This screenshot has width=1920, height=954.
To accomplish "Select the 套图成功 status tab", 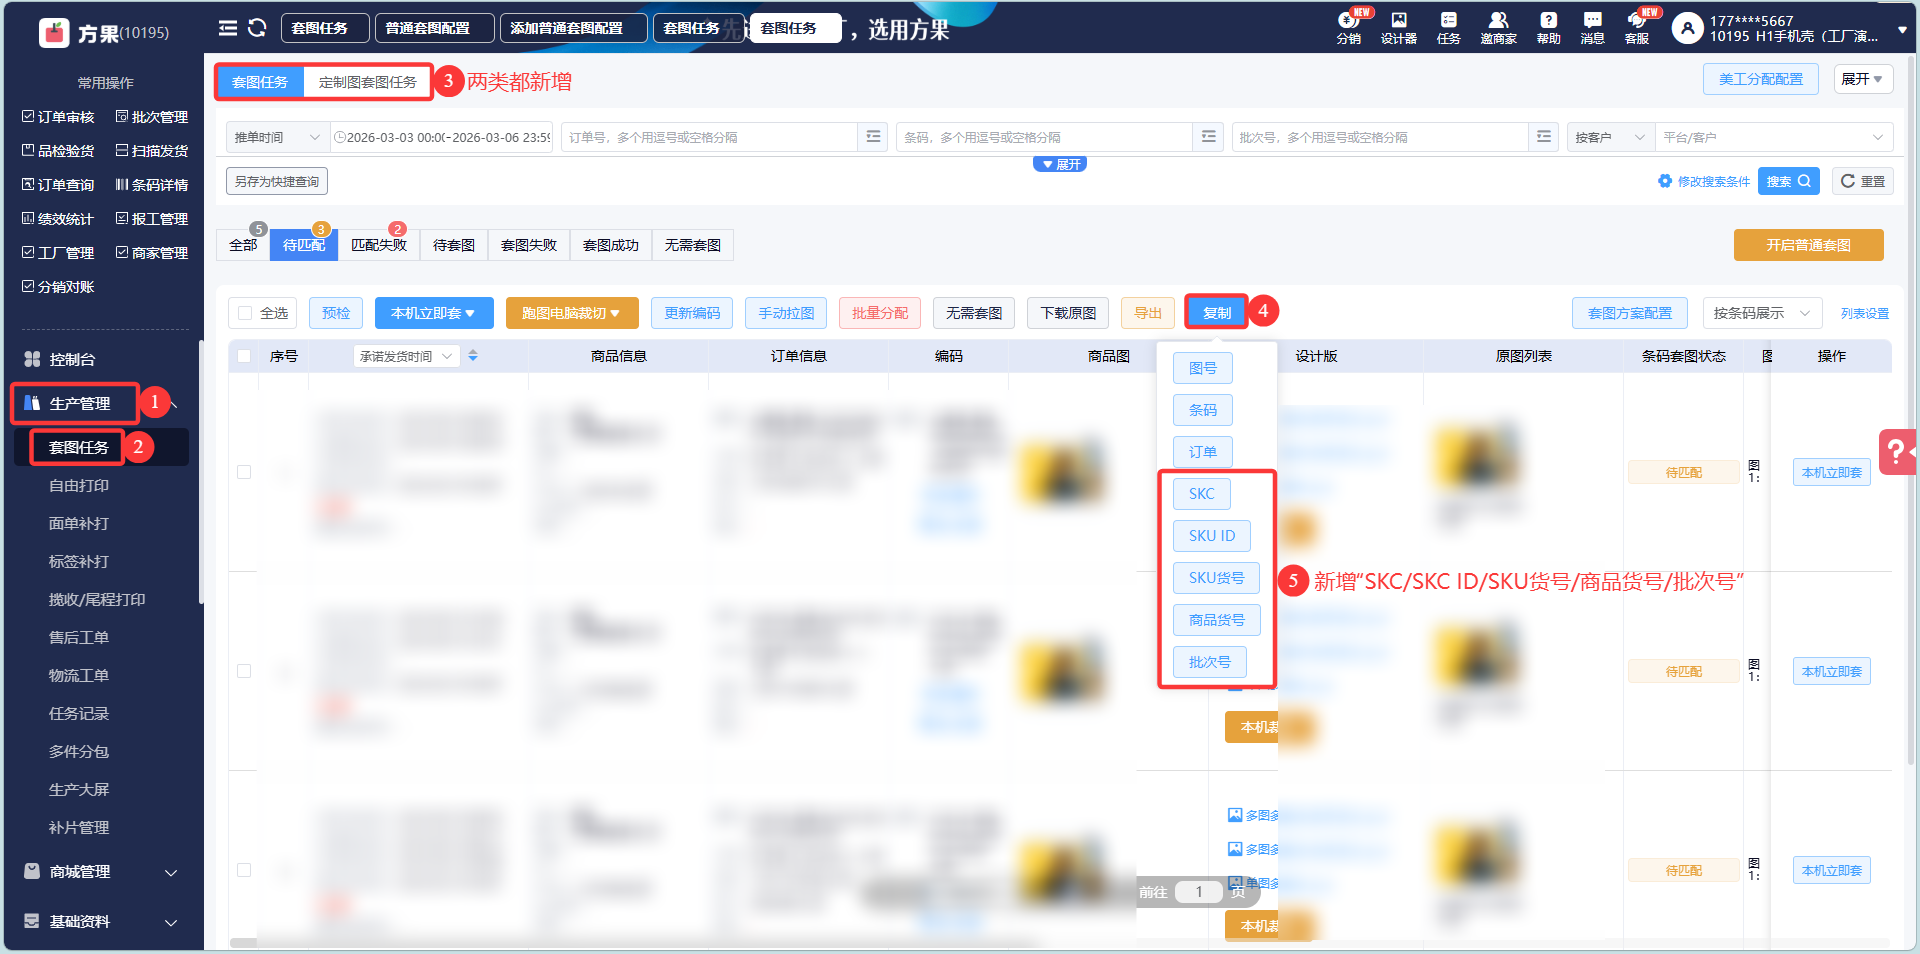I will click(611, 245).
